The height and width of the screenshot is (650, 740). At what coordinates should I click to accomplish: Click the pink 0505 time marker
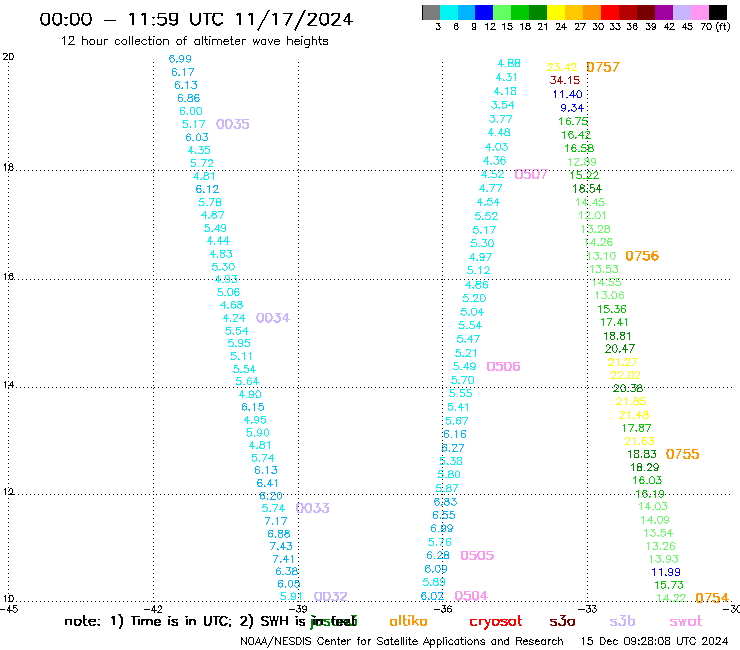(x=477, y=555)
